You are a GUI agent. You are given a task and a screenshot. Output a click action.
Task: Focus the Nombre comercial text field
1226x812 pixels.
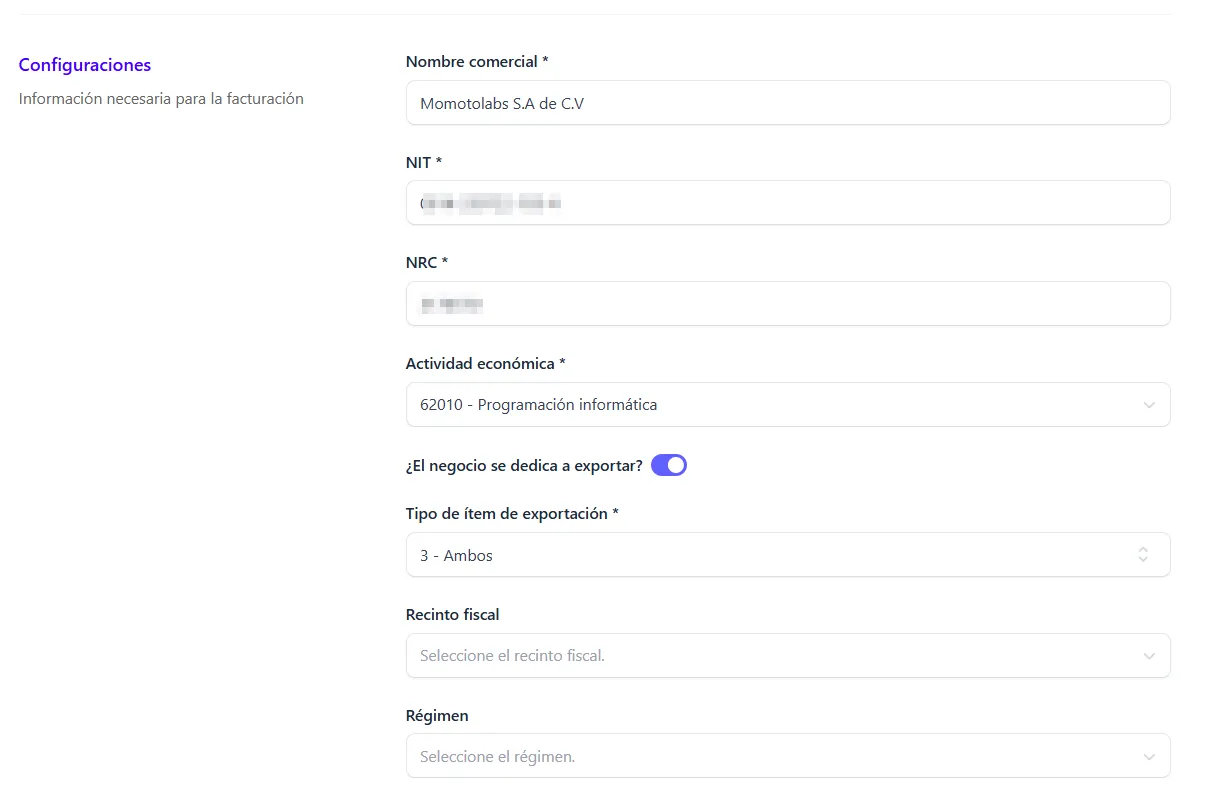click(x=787, y=103)
